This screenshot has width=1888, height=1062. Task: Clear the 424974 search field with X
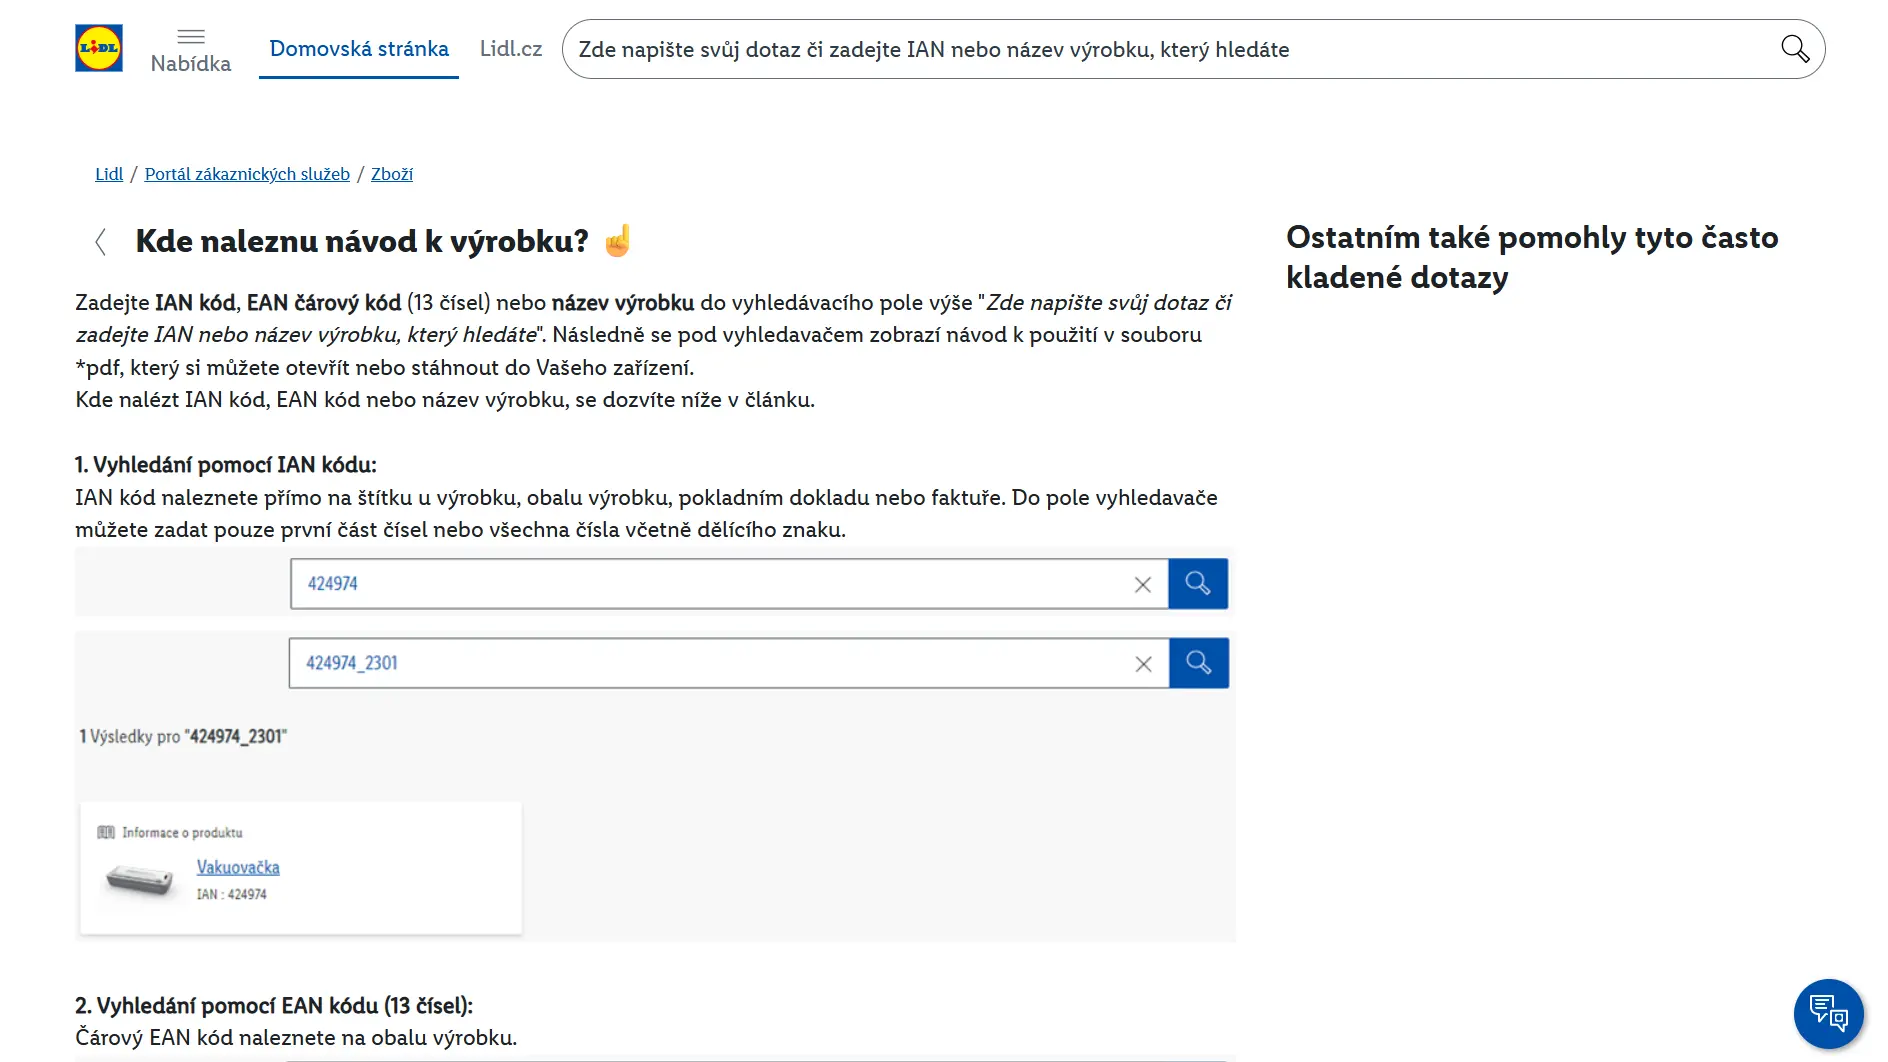[1143, 585]
